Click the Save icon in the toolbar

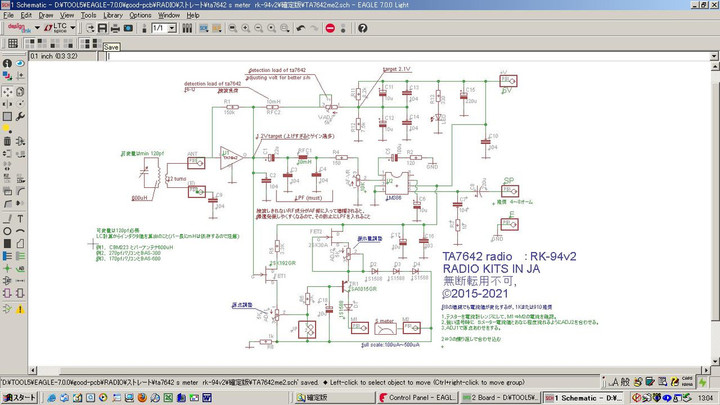(x=102, y=29)
